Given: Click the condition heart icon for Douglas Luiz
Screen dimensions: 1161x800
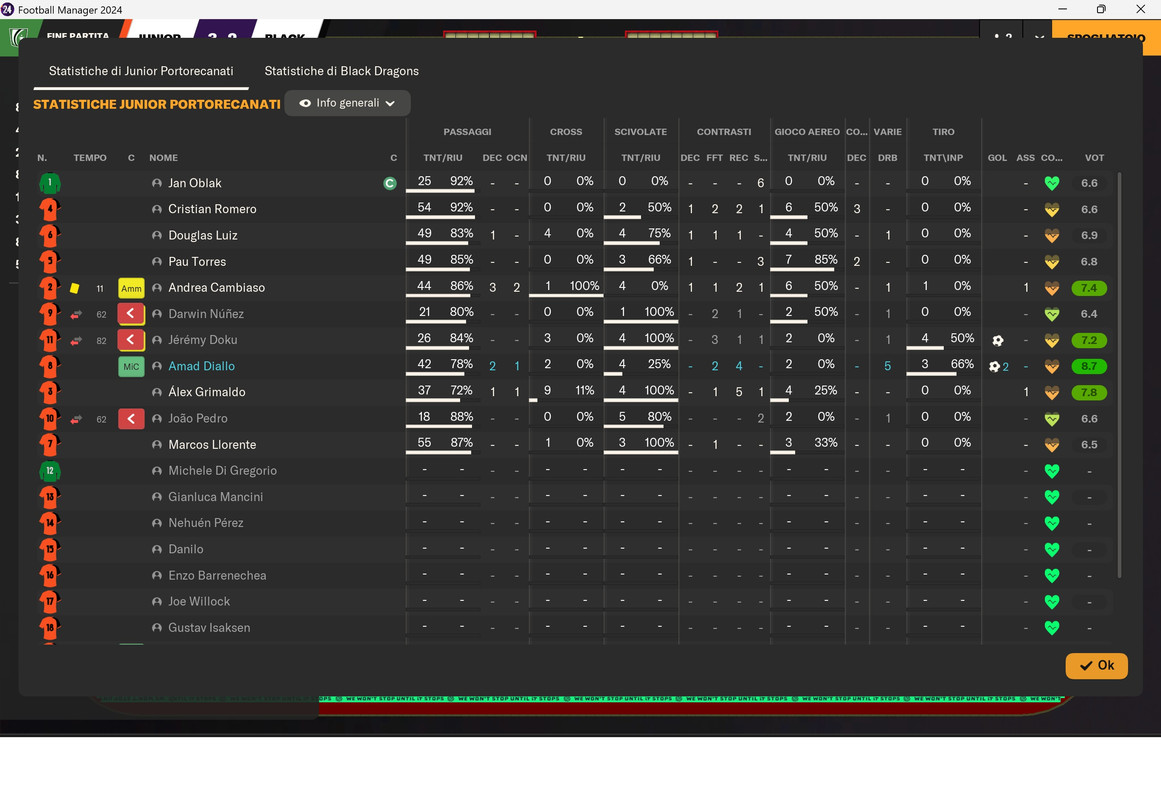Looking at the screenshot, I should pos(1051,236).
